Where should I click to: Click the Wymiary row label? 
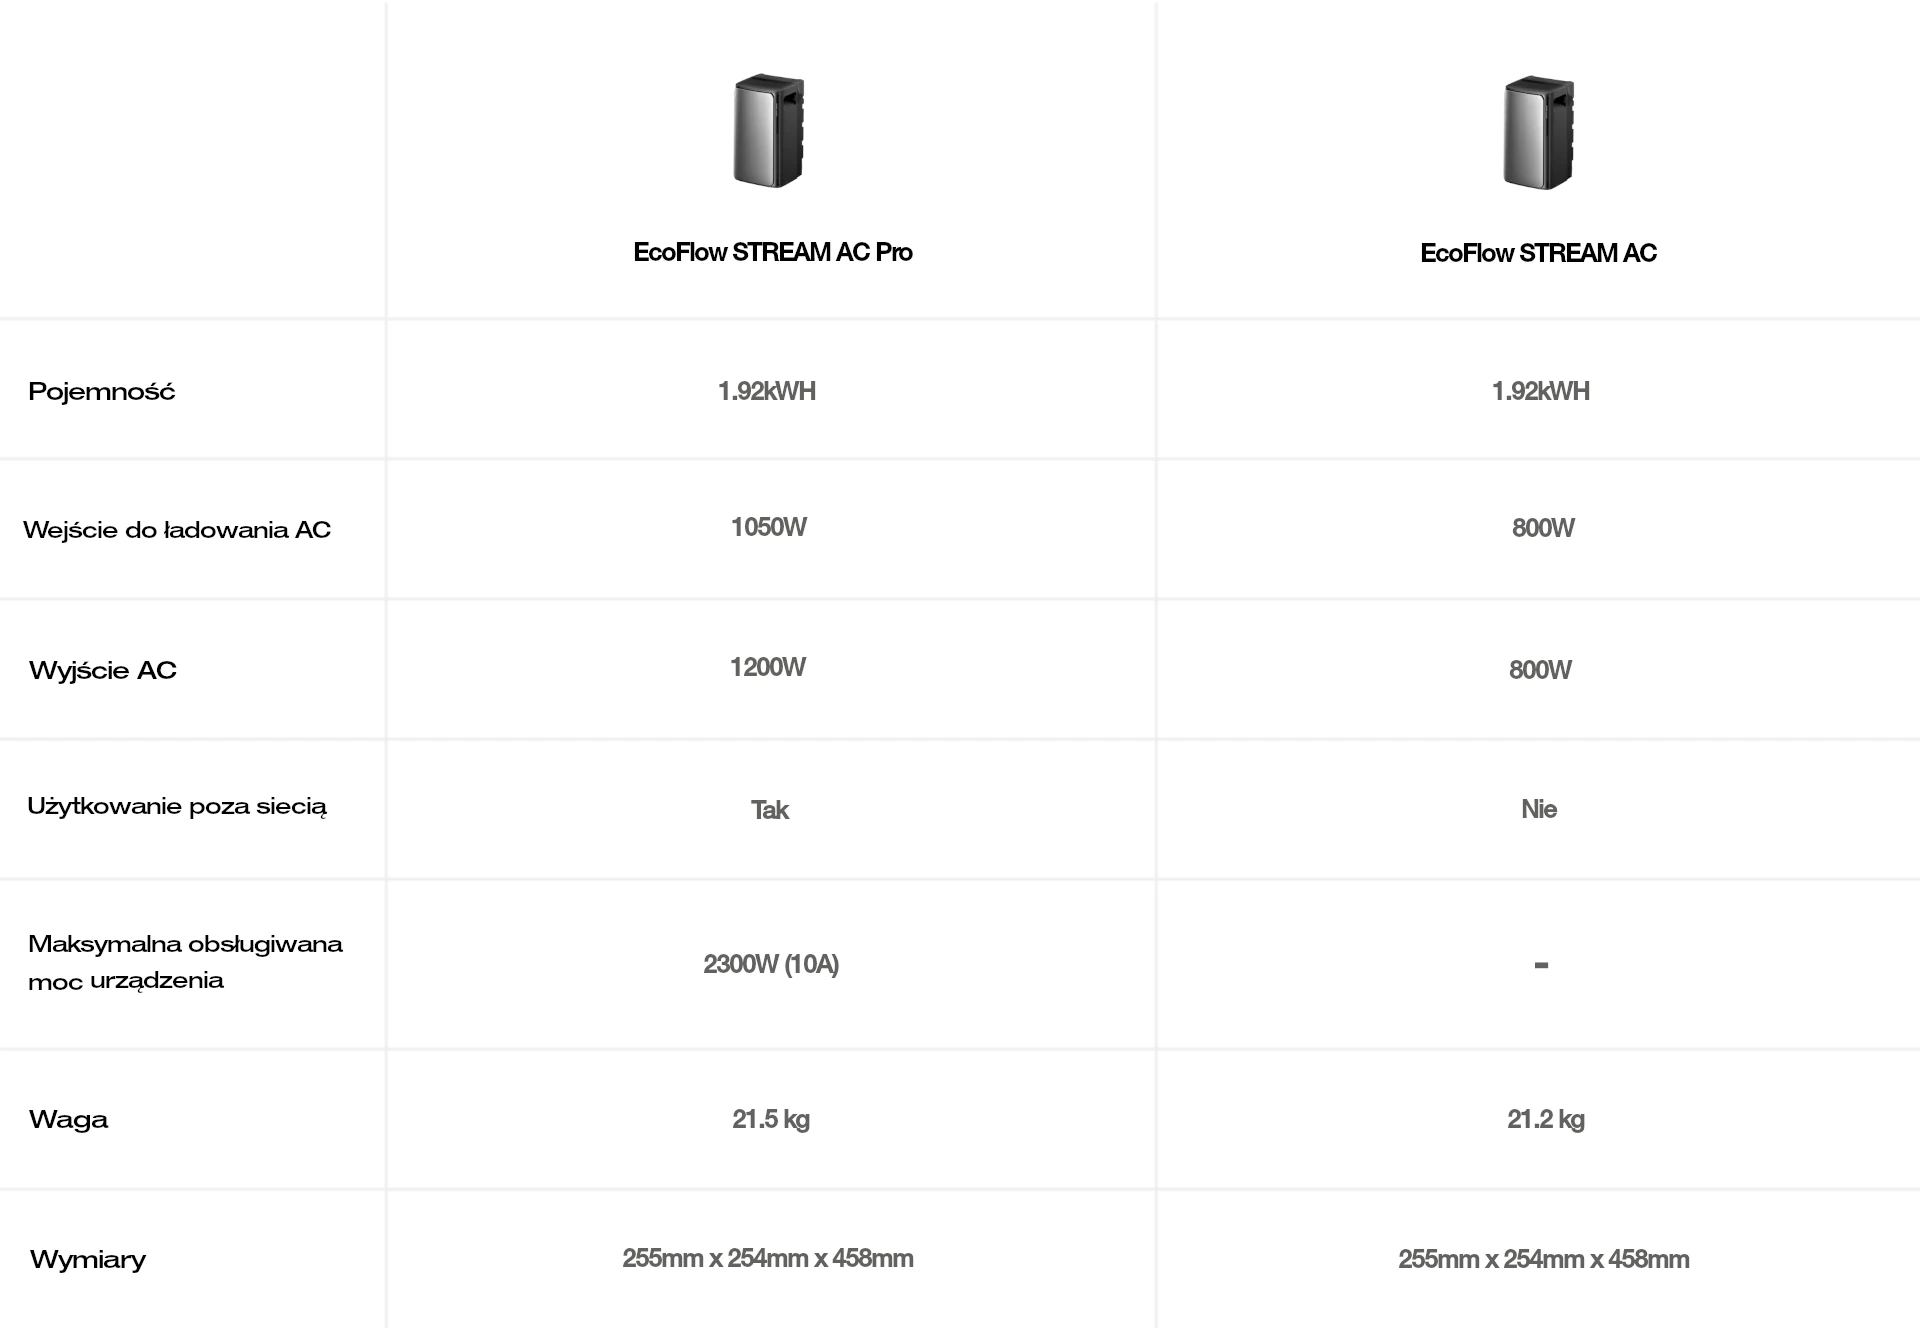tap(88, 1259)
